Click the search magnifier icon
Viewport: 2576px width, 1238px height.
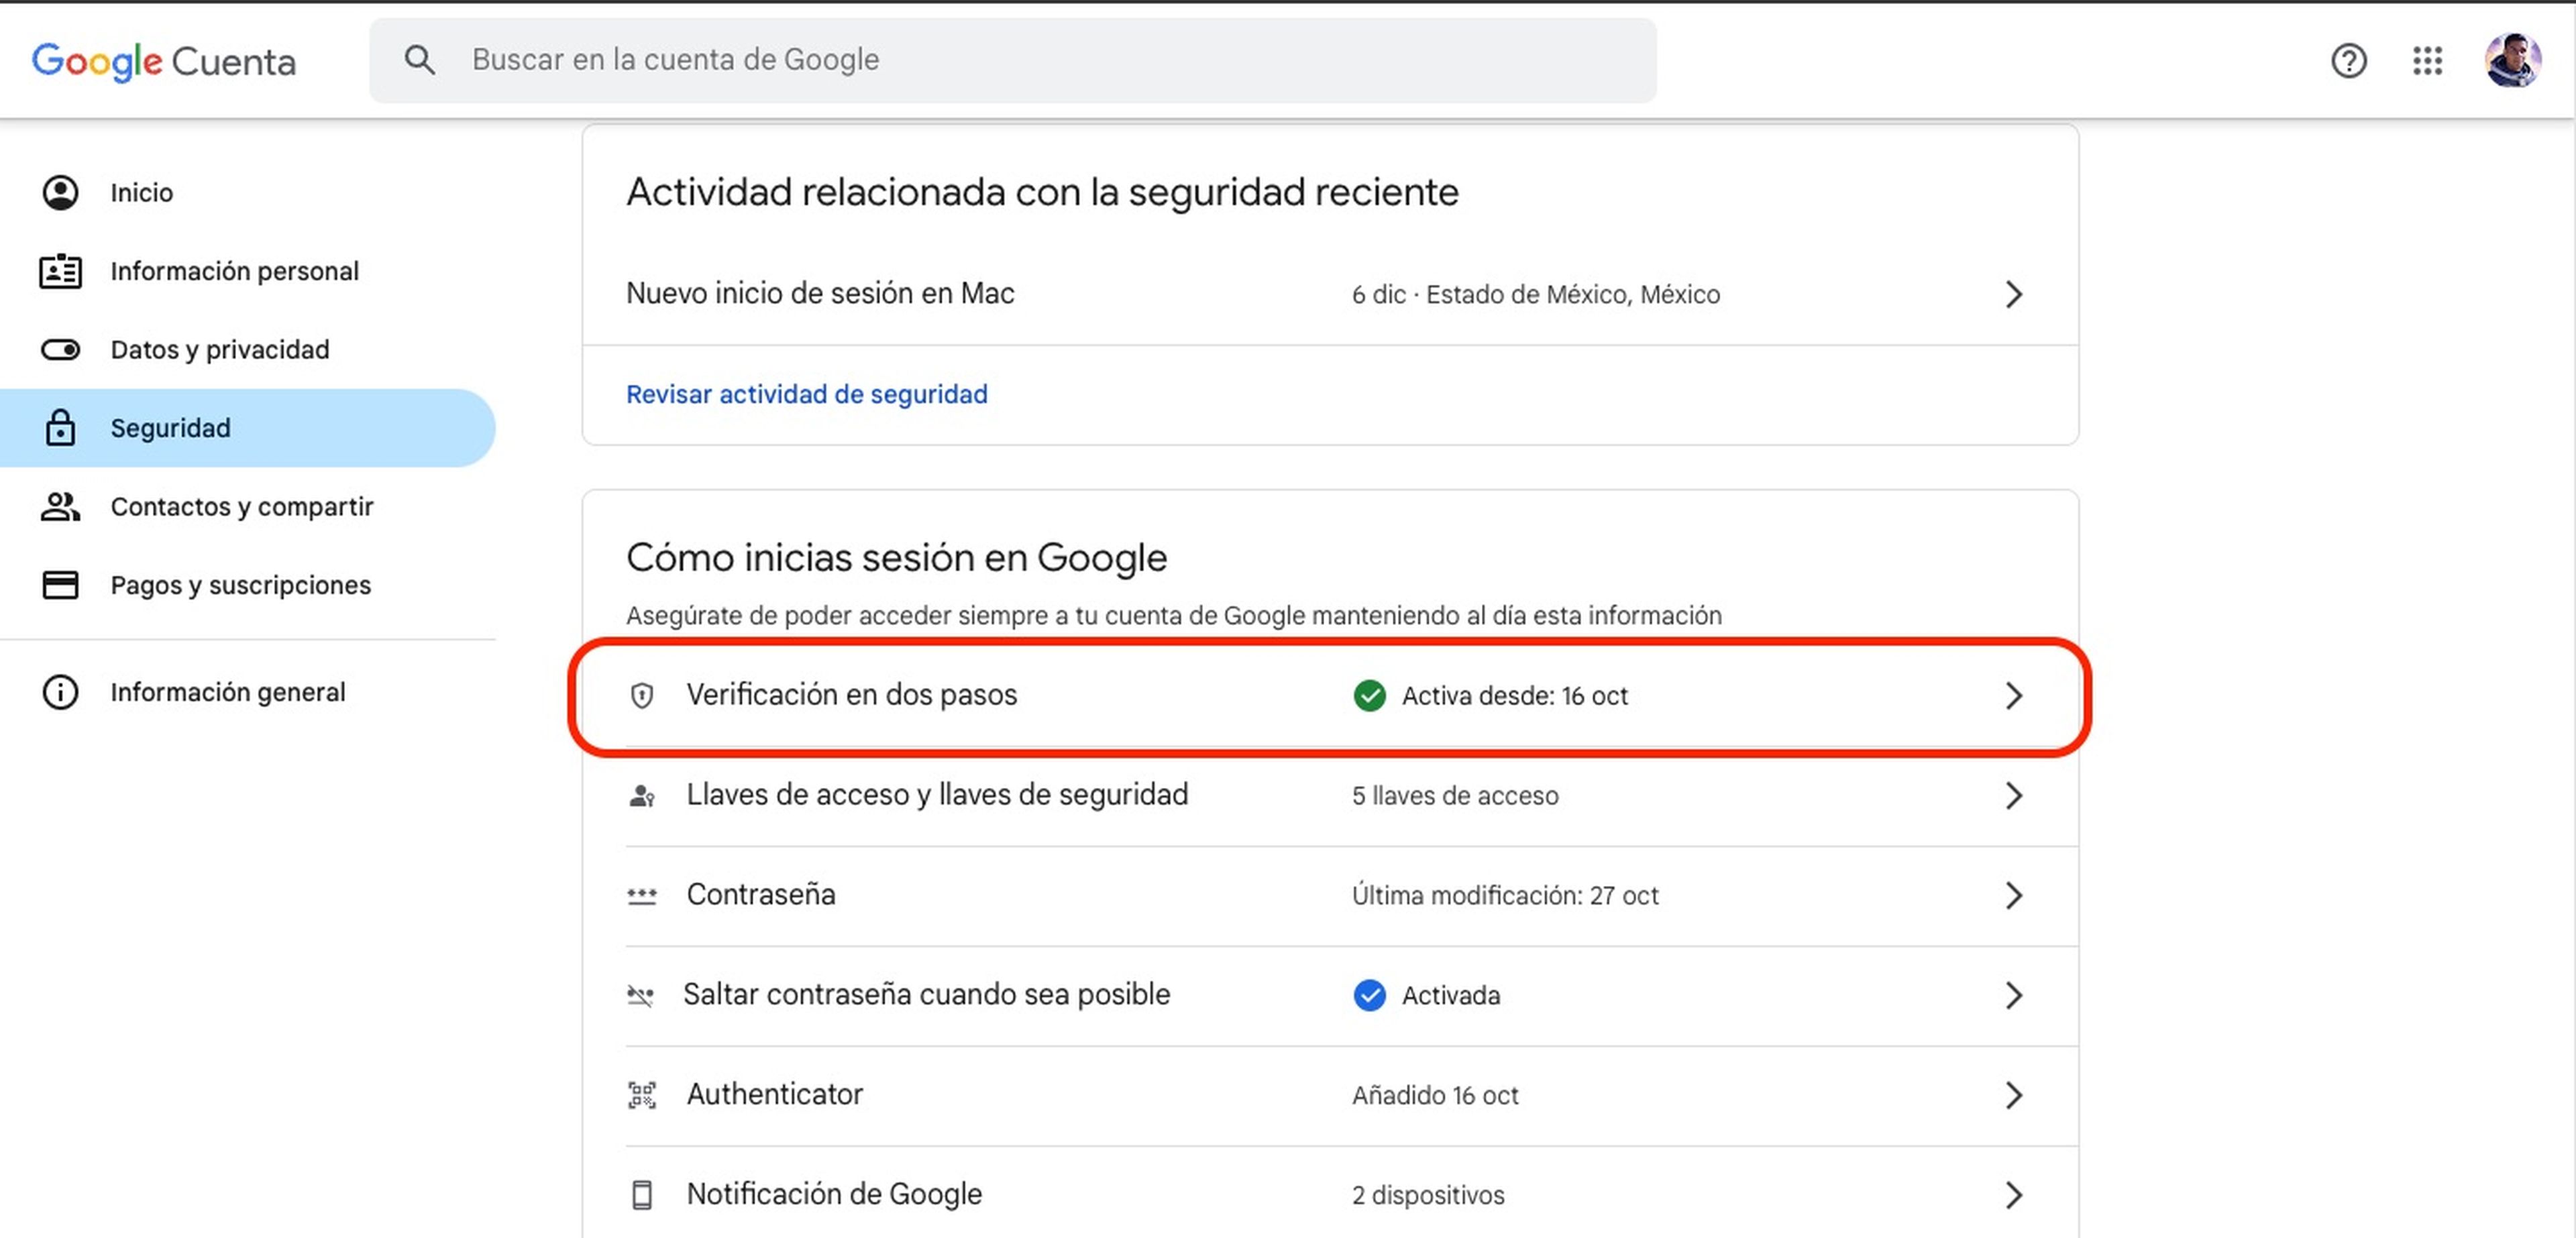(420, 60)
